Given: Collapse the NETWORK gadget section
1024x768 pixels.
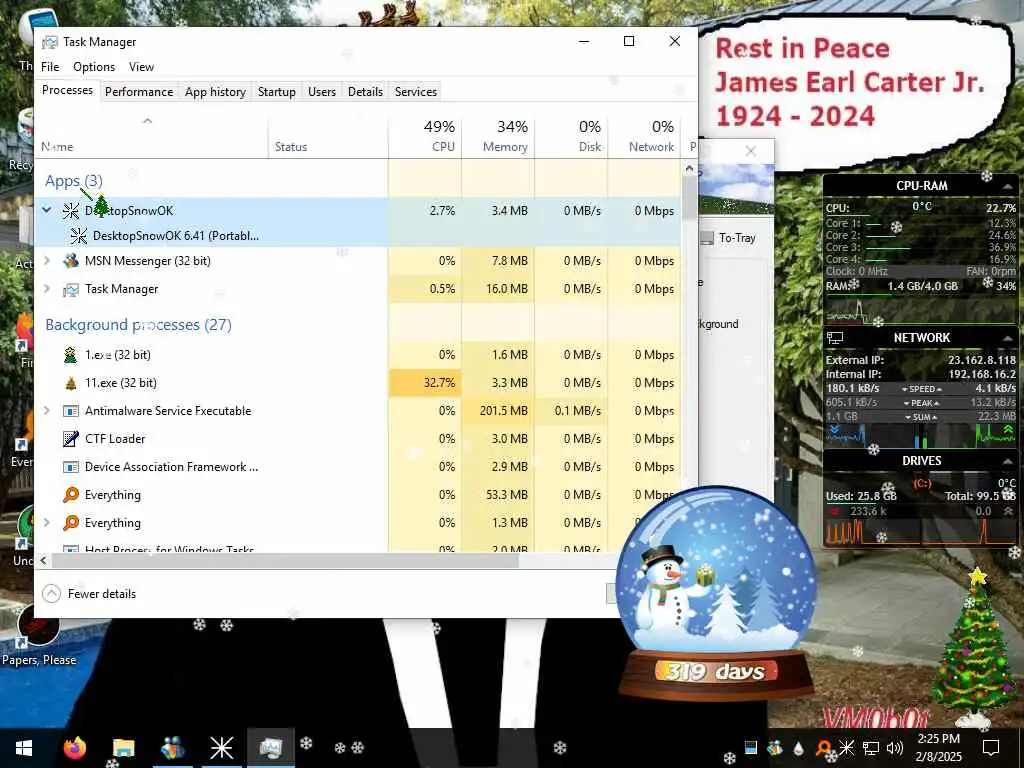Looking at the screenshot, I should [1008, 338].
